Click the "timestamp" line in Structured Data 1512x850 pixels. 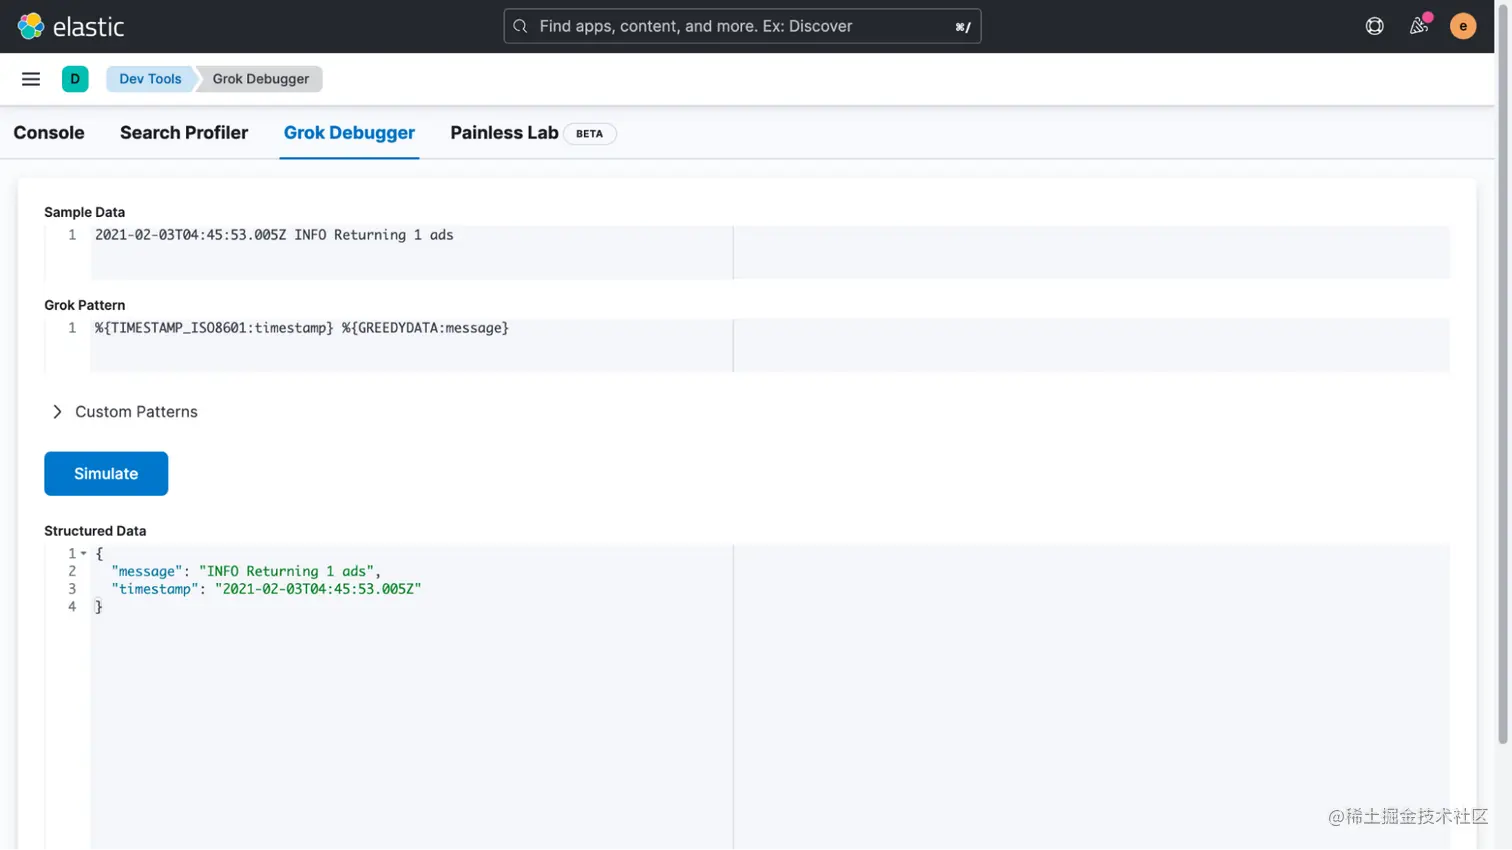[266, 589]
